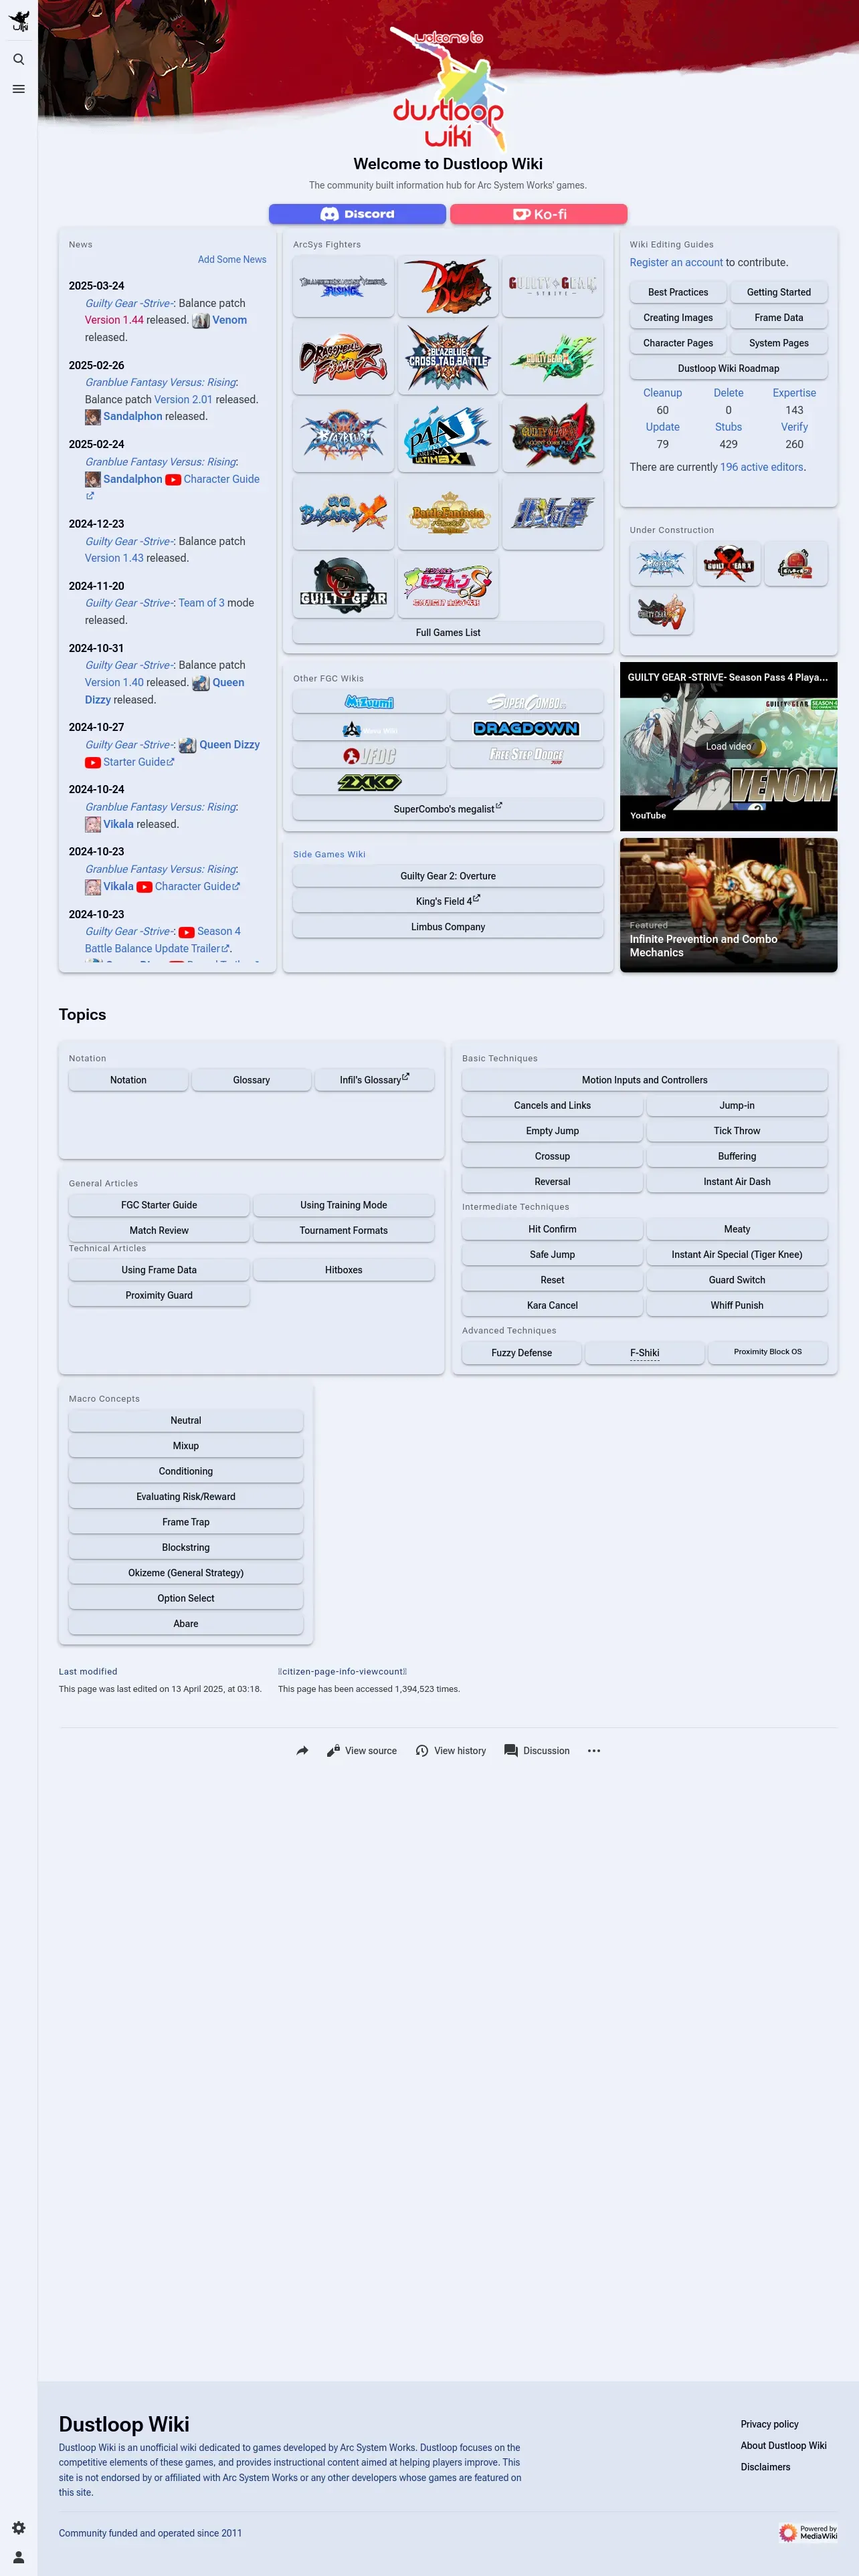
Task: Open Frame Data guide button
Action: pyautogui.click(x=779, y=317)
